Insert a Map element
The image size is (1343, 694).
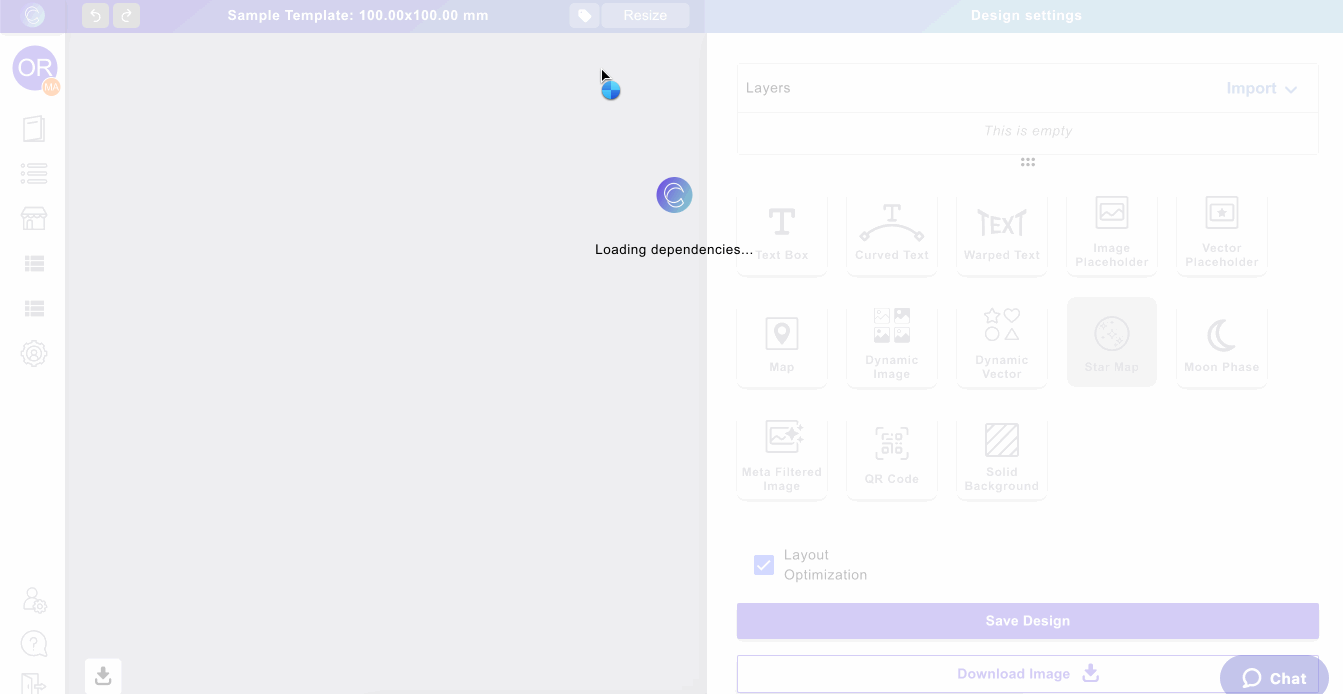[x=781, y=342]
